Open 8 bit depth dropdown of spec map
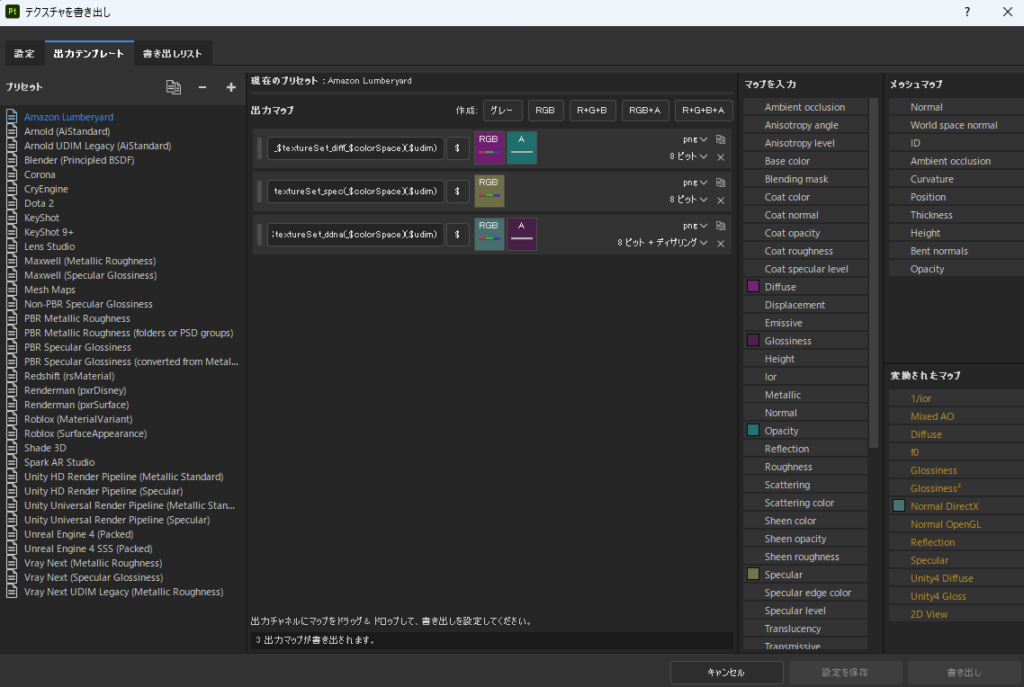 point(688,200)
